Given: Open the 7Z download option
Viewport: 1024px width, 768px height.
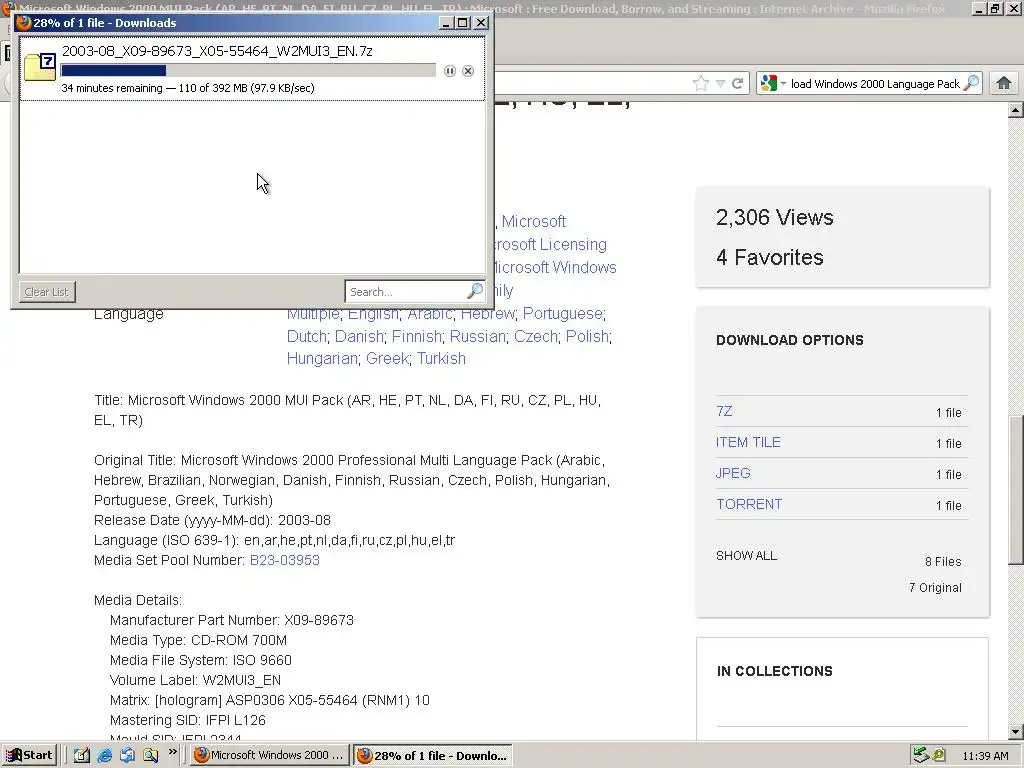Looking at the screenshot, I should coord(724,411).
